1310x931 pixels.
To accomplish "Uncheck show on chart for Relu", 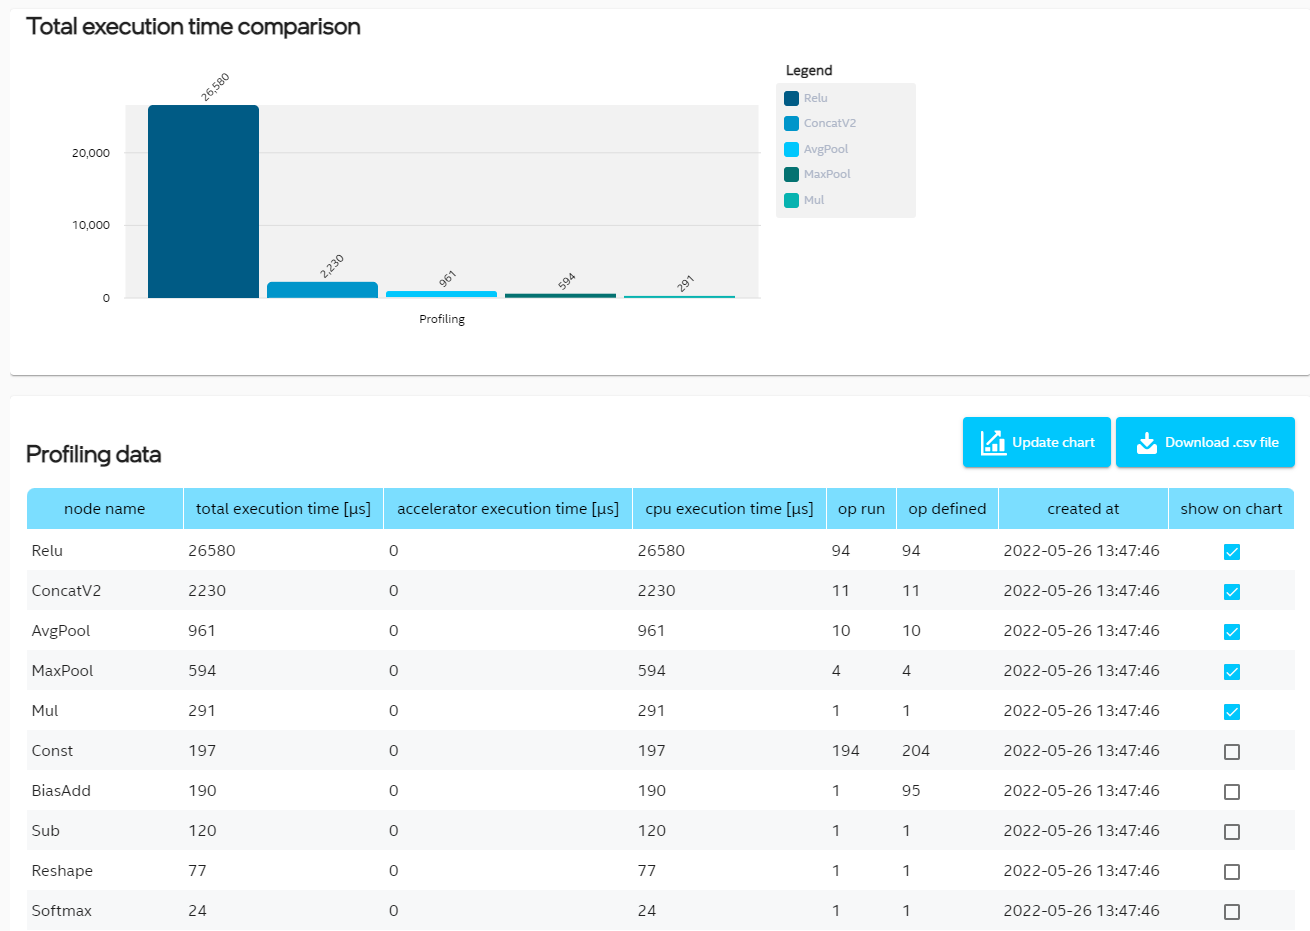I will pos(1232,552).
